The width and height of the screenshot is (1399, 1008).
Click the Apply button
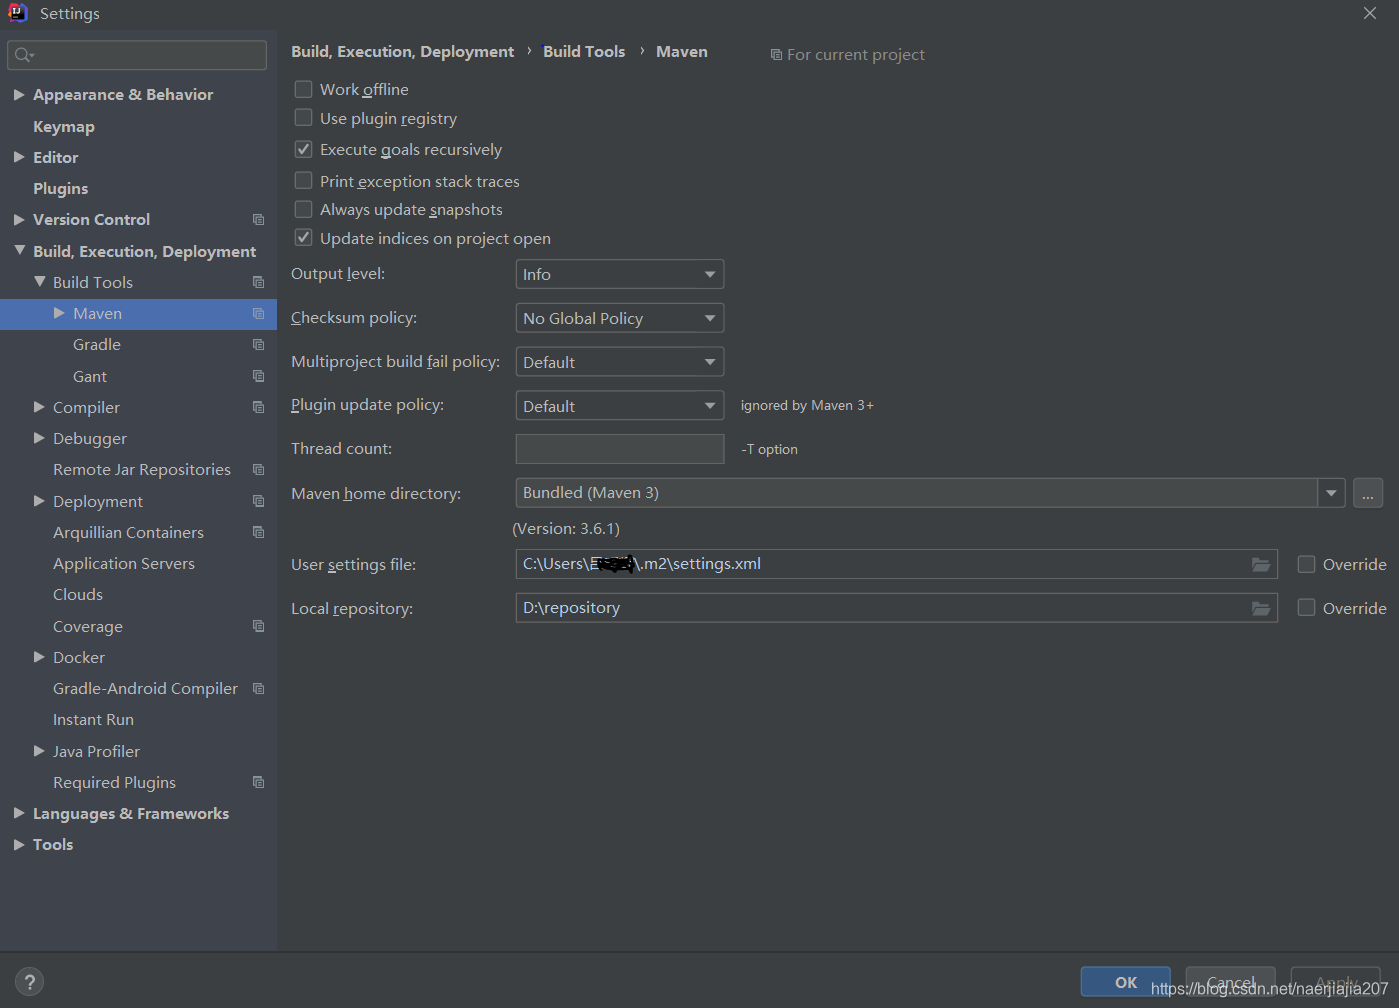point(1336,982)
